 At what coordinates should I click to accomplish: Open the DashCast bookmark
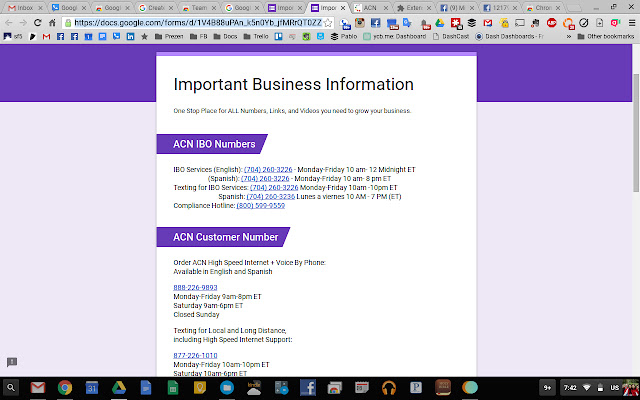click(x=451, y=37)
